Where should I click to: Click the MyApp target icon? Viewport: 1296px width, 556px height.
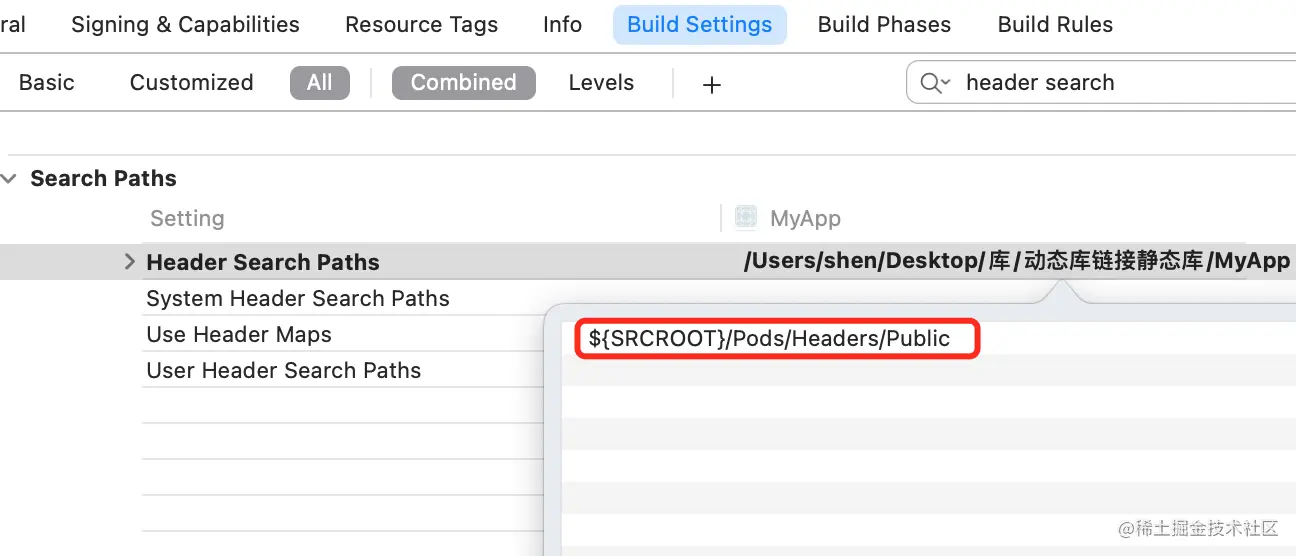(x=745, y=218)
